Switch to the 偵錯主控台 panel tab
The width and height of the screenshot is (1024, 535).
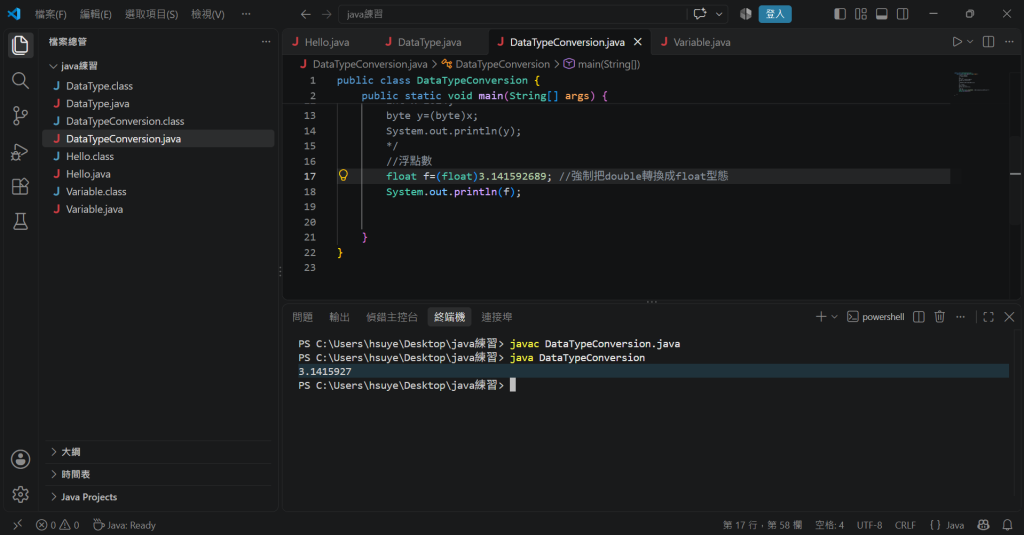tap(392, 317)
